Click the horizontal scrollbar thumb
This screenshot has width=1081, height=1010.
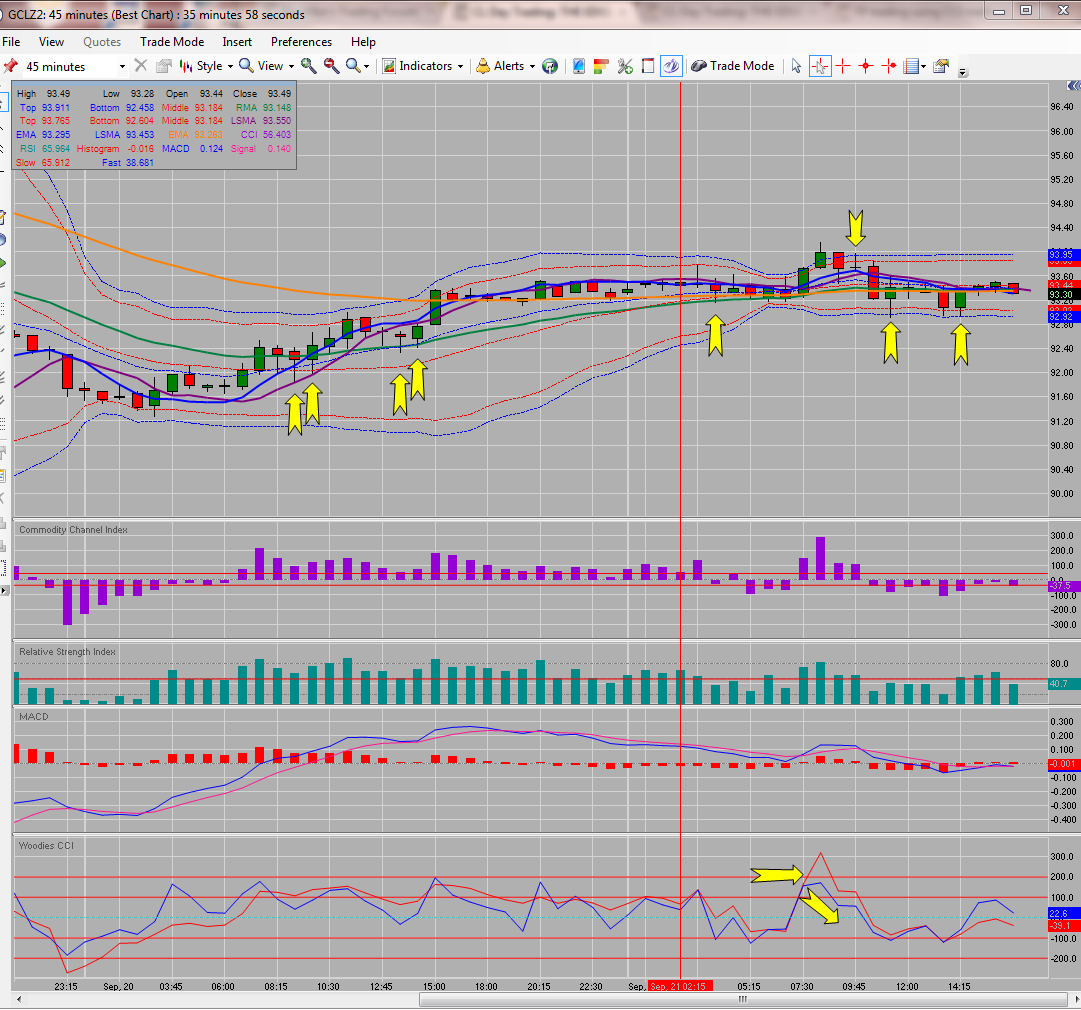pos(742,999)
